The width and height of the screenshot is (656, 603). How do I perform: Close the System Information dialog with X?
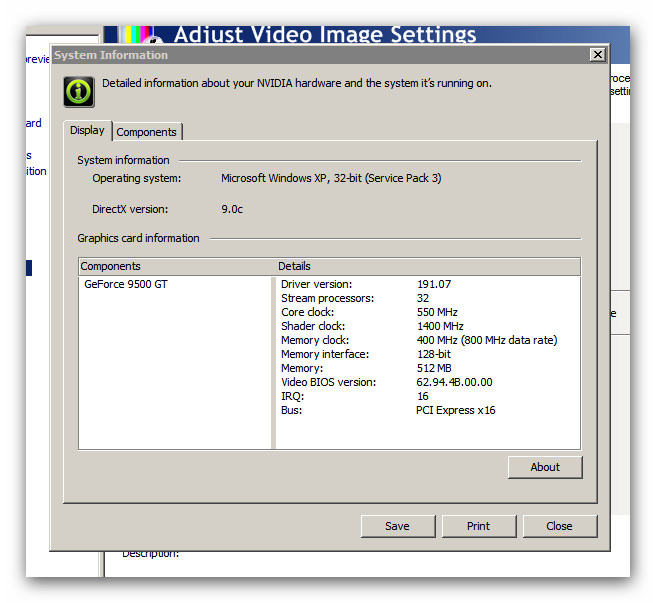point(598,55)
